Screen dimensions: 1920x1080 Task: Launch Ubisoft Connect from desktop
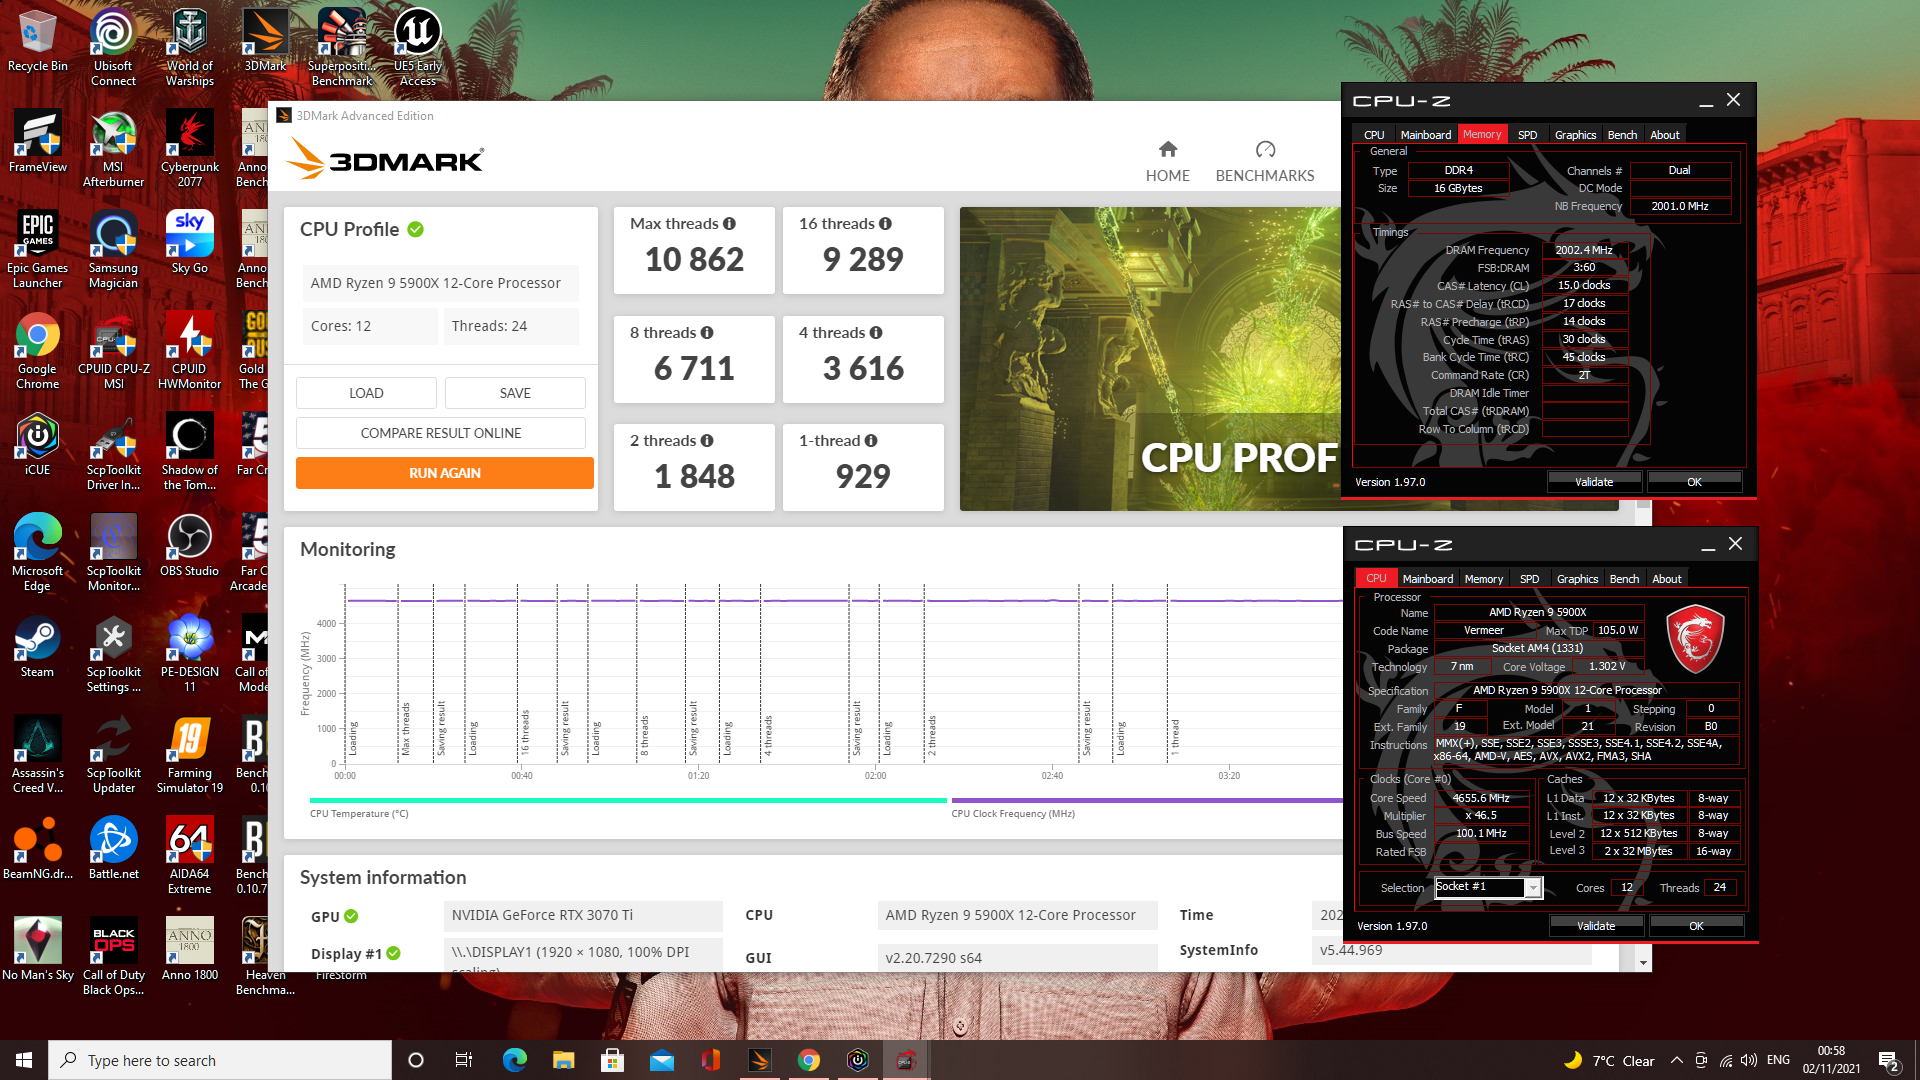click(x=113, y=47)
